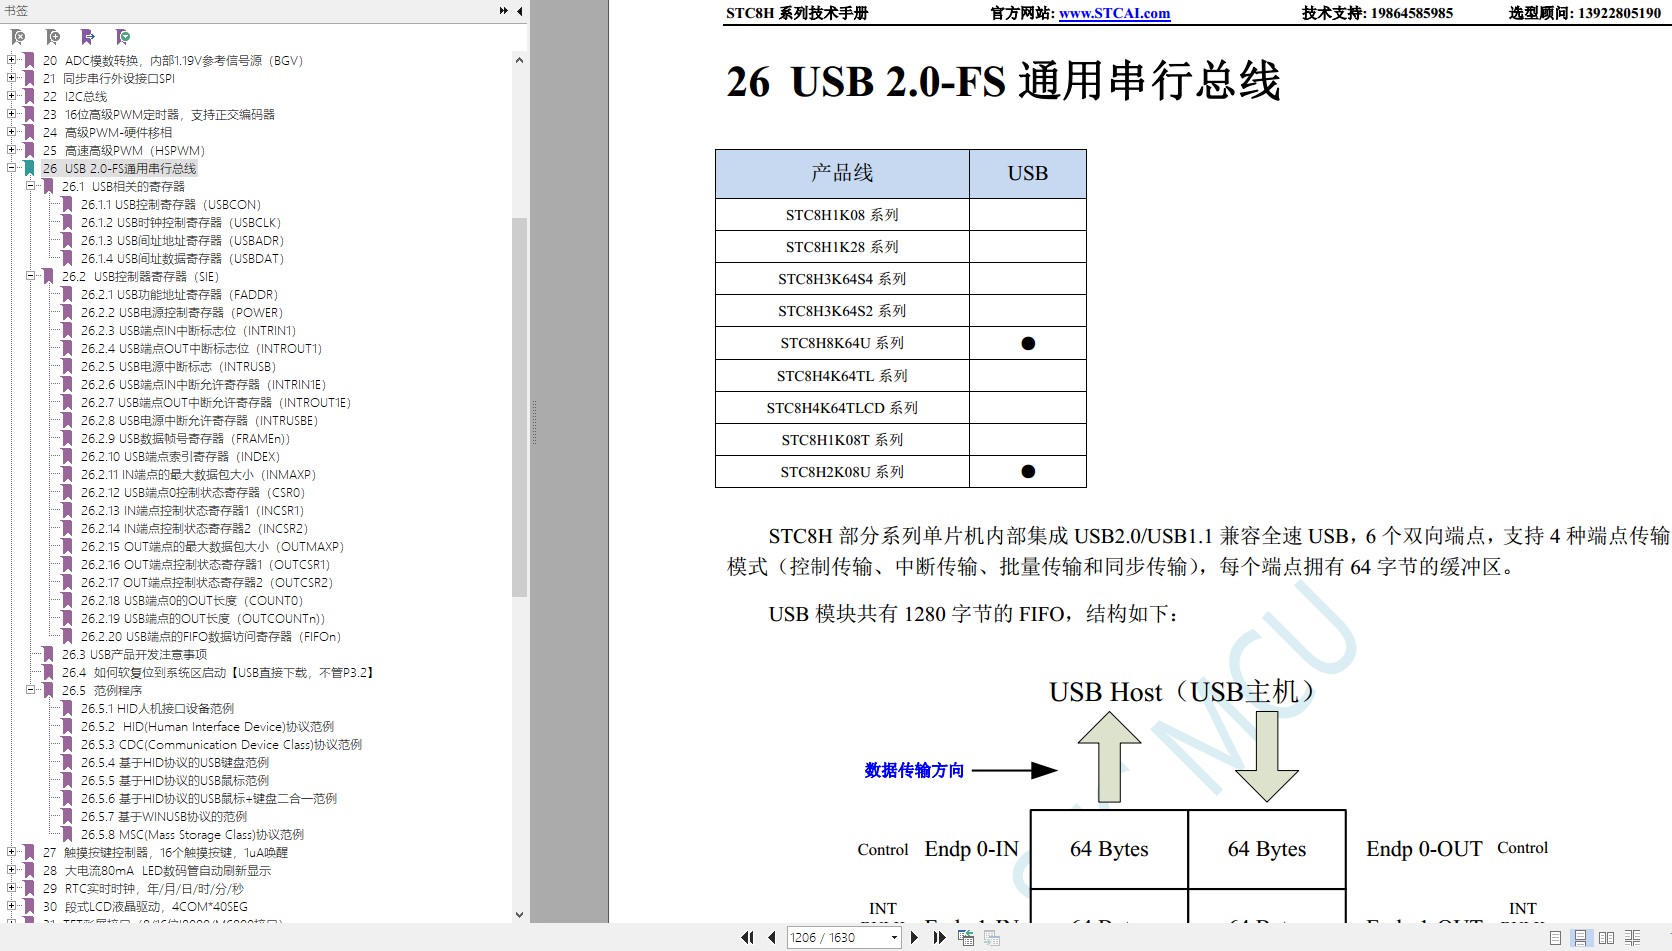This screenshot has width=1672, height=951.
Task: Open bookmark 28 LED数码管自动刷新显示
Action: [157, 870]
